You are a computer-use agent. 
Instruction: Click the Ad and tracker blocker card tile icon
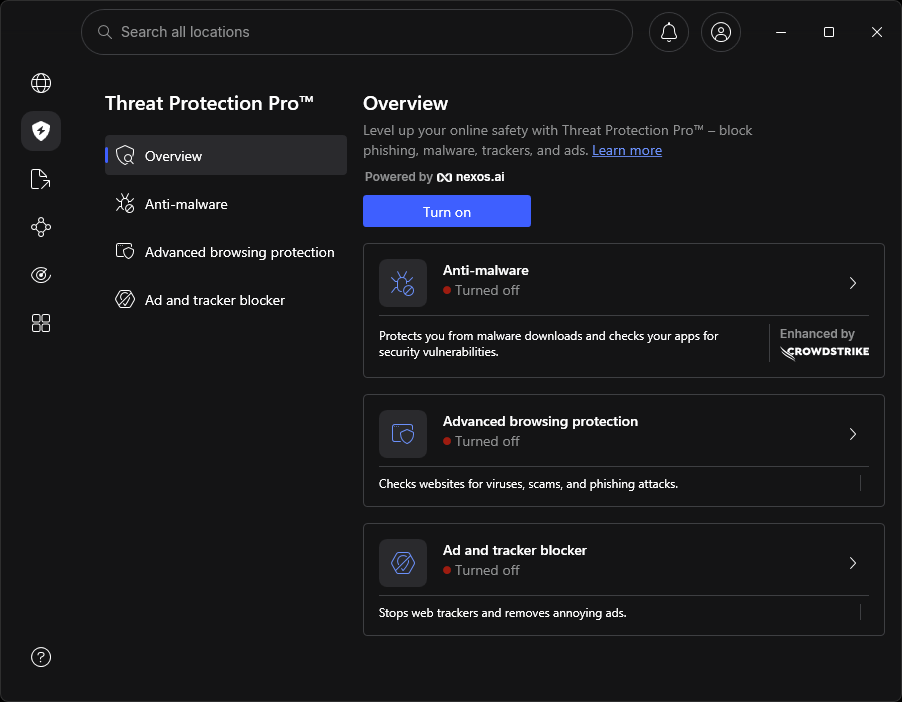coord(403,563)
